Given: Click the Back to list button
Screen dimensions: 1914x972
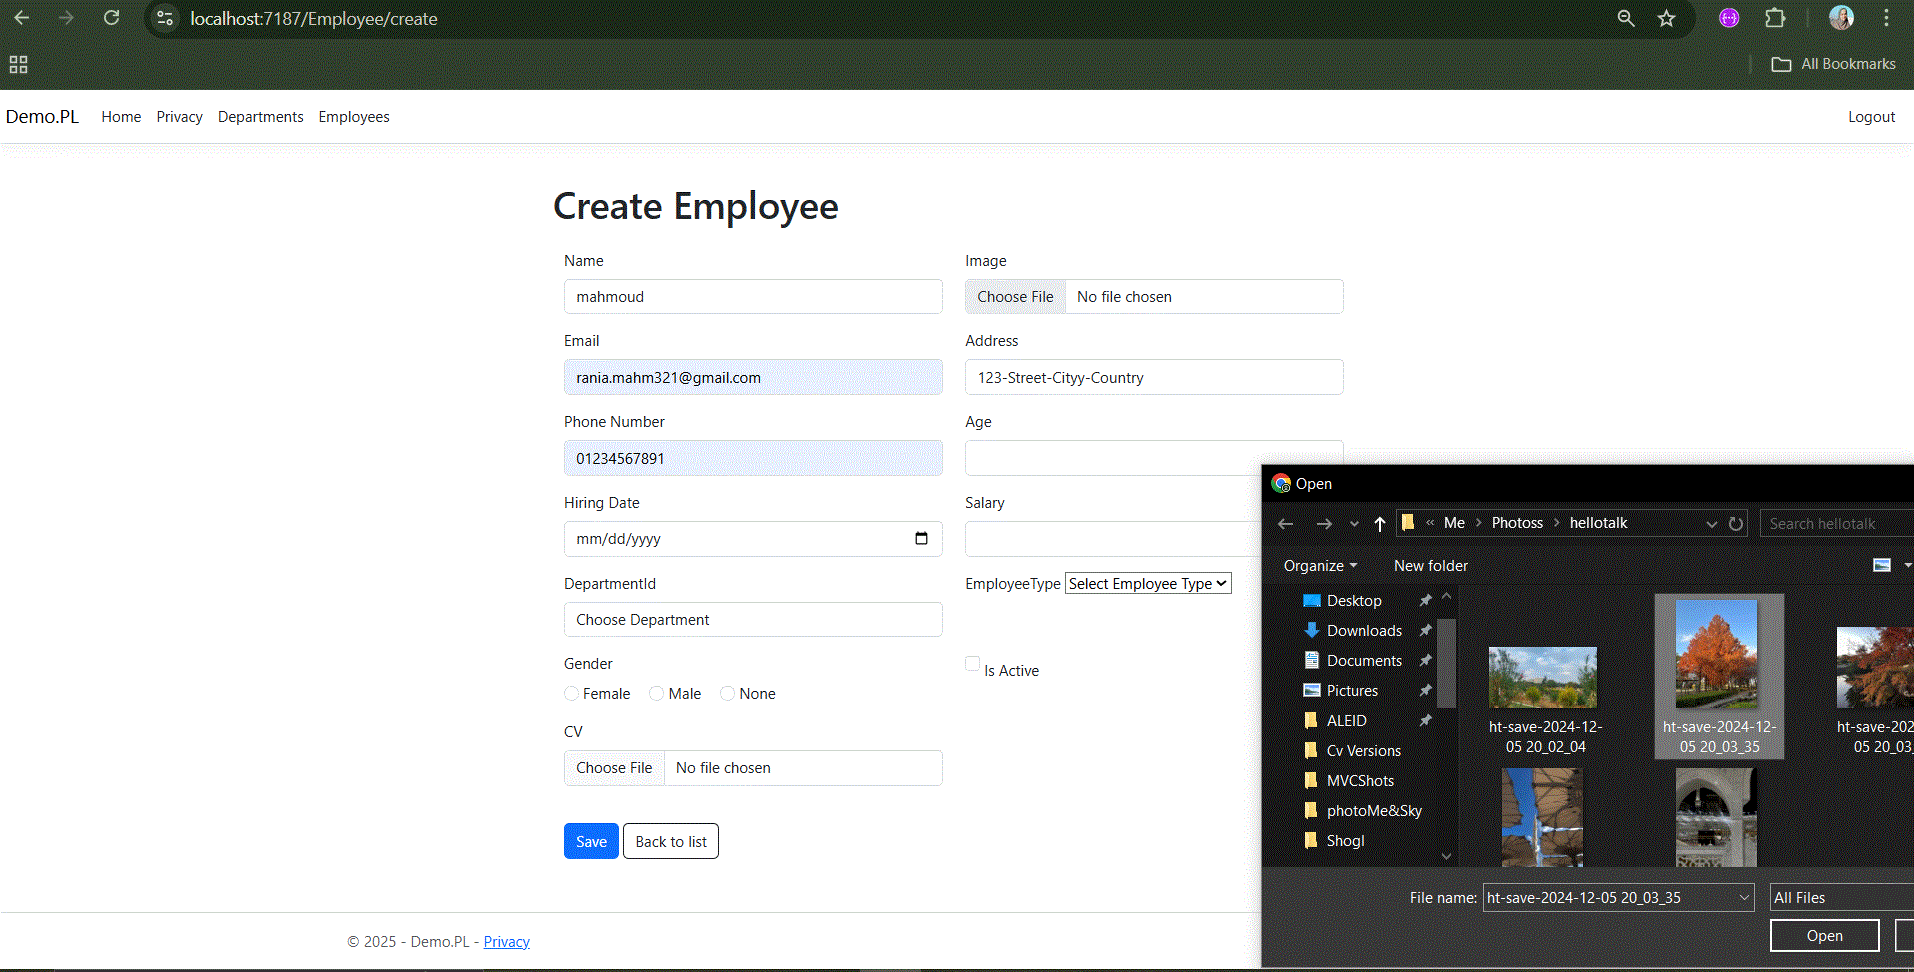Looking at the screenshot, I should (671, 841).
